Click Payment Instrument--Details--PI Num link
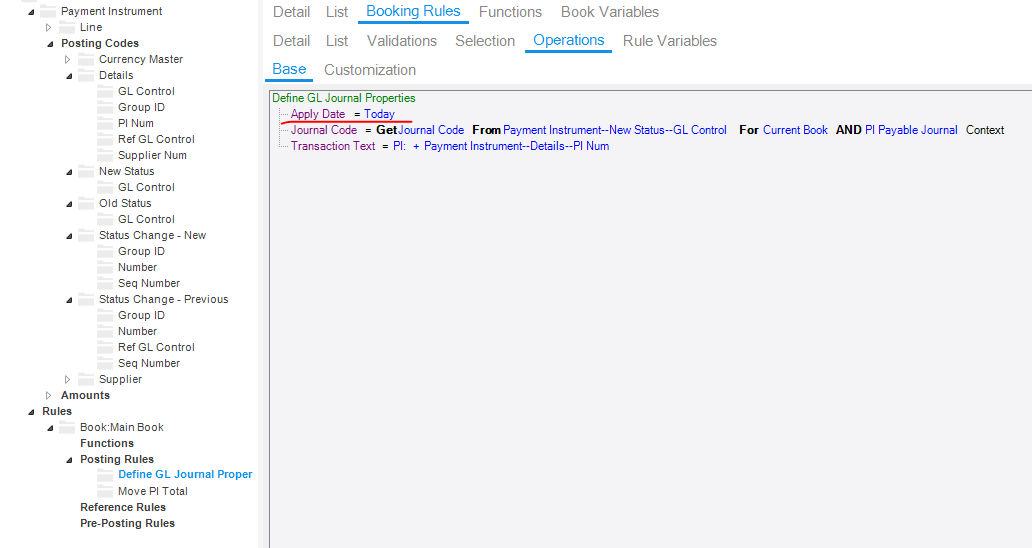Image resolution: width=1032 pixels, height=548 pixels. (517, 146)
